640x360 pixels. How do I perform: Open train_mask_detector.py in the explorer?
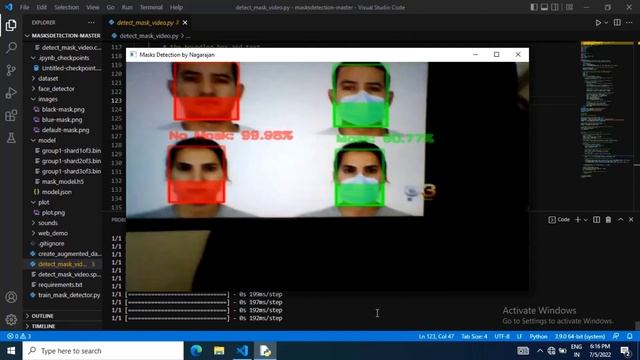click(69, 295)
